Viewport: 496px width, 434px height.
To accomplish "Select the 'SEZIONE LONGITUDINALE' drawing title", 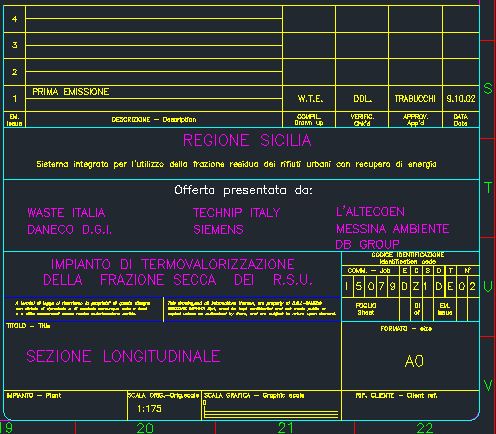I will coord(123,356).
